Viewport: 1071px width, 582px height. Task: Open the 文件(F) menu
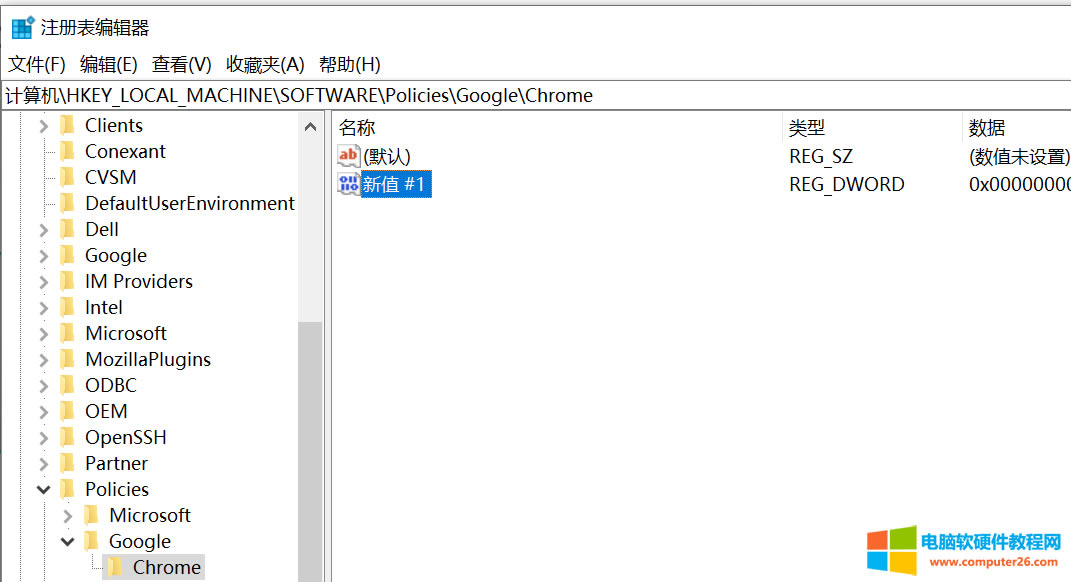pos(36,65)
